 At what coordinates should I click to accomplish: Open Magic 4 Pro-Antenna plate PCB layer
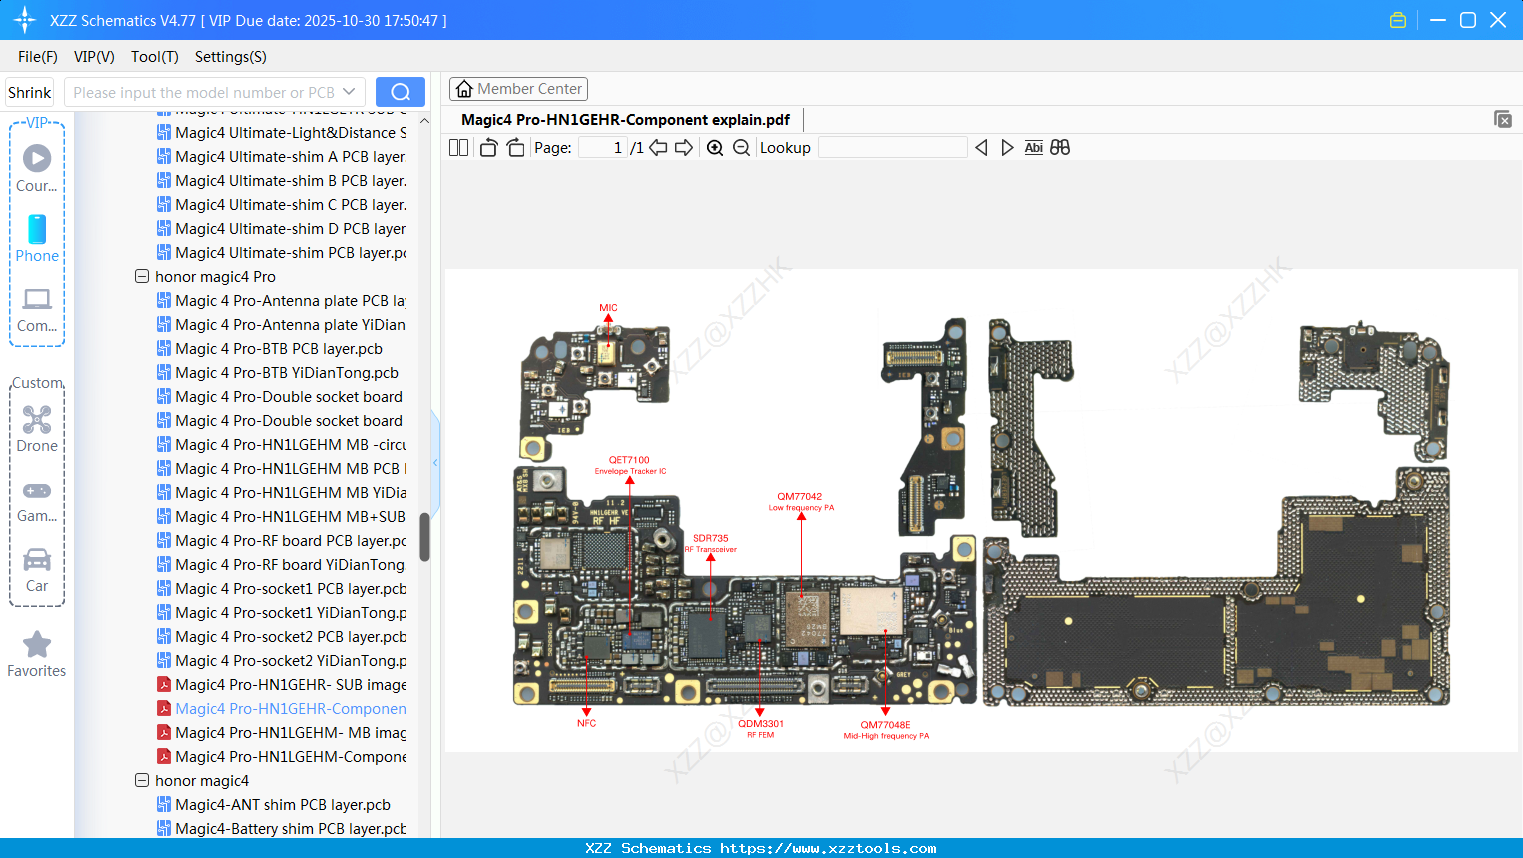[x=290, y=301]
